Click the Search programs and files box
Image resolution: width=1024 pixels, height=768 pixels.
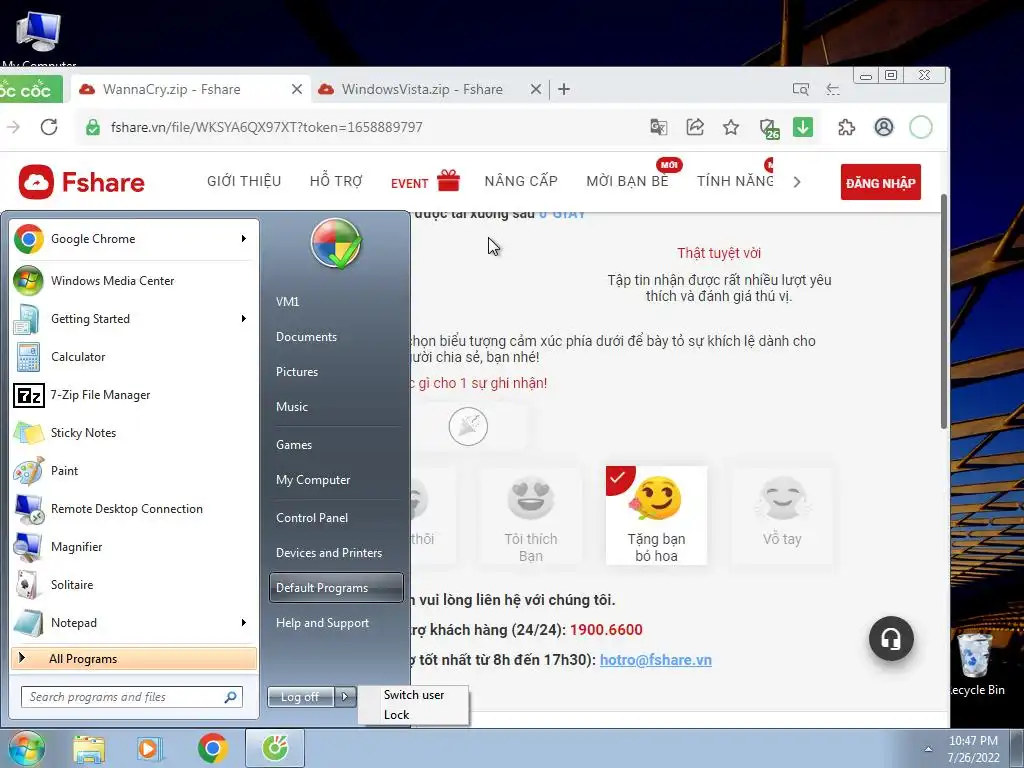click(x=132, y=697)
